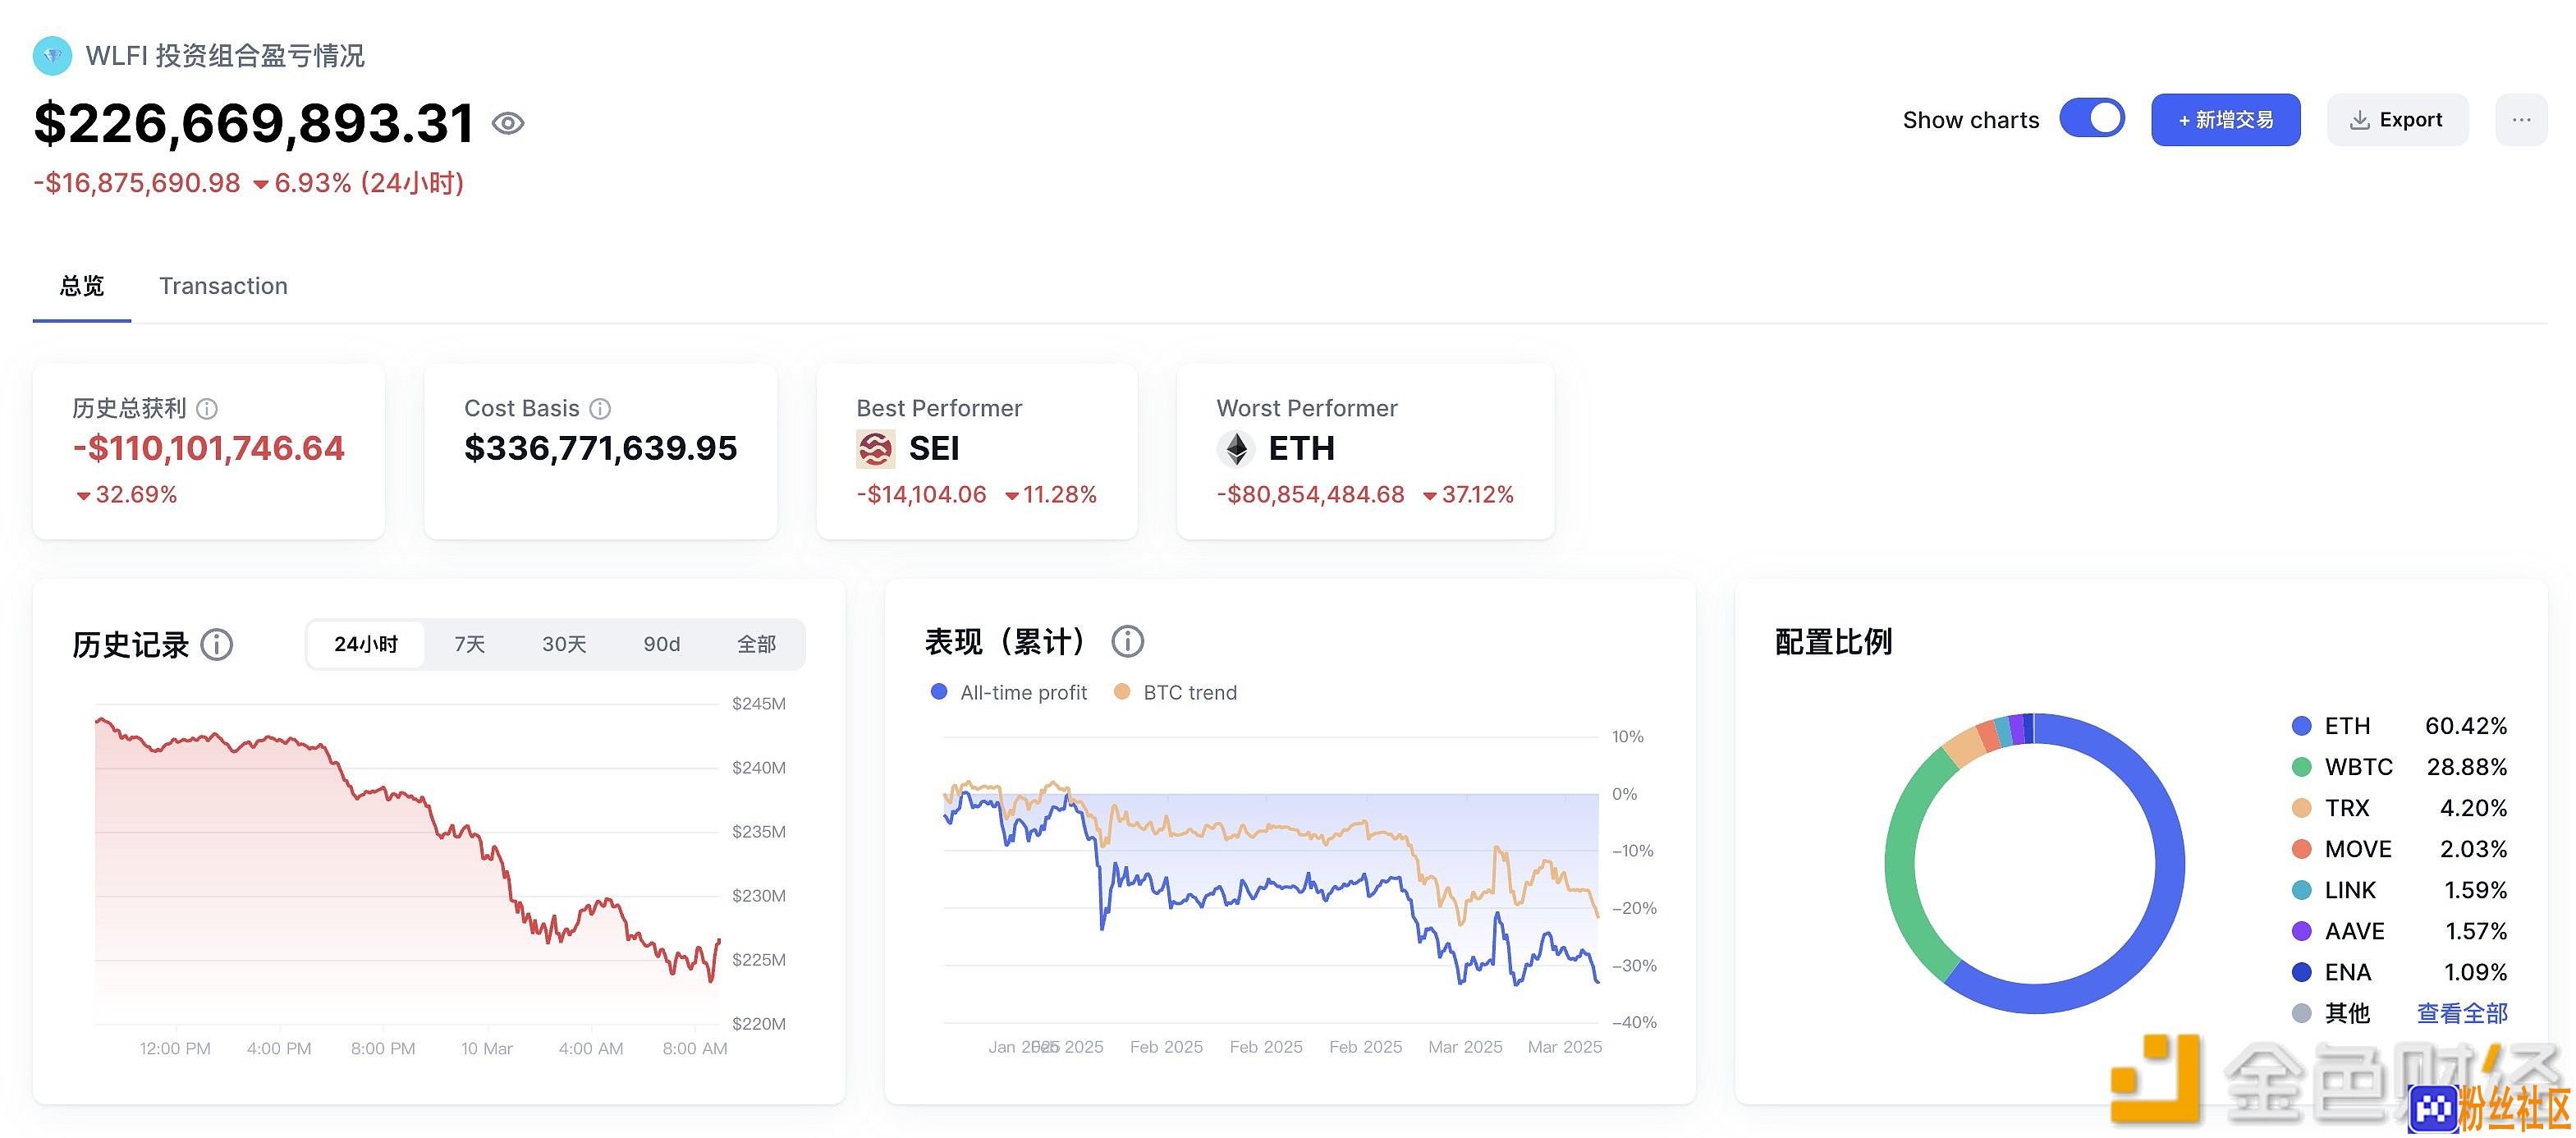Image resolution: width=2576 pixels, height=1138 pixels.
Task: Switch to the 总览 overview tab
Action: click(x=82, y=286)
